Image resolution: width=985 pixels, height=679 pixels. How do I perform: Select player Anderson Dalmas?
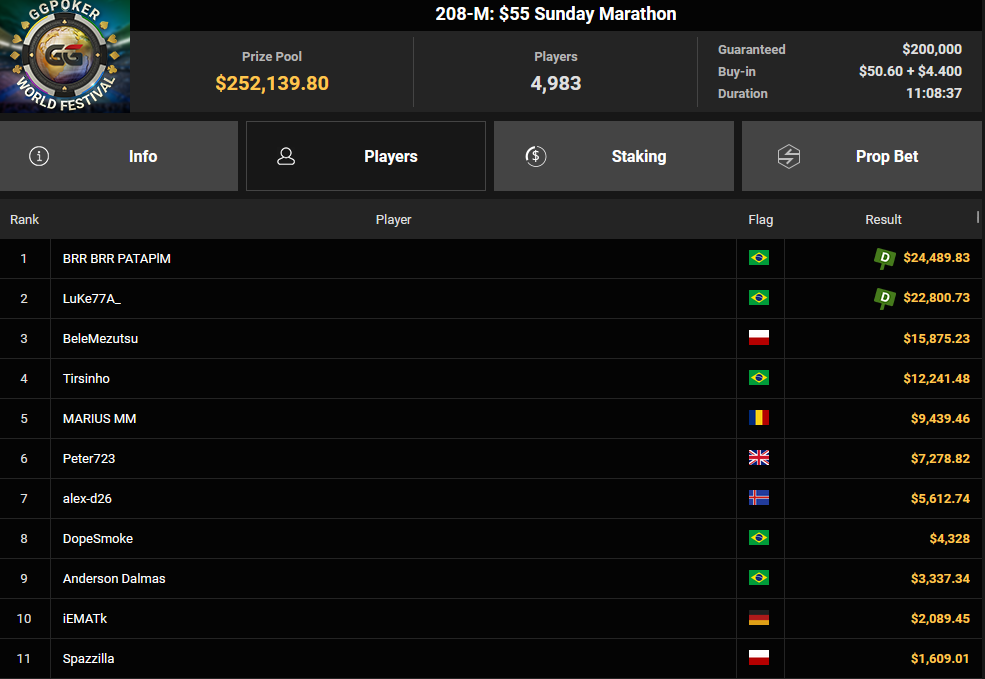(114, 579)
